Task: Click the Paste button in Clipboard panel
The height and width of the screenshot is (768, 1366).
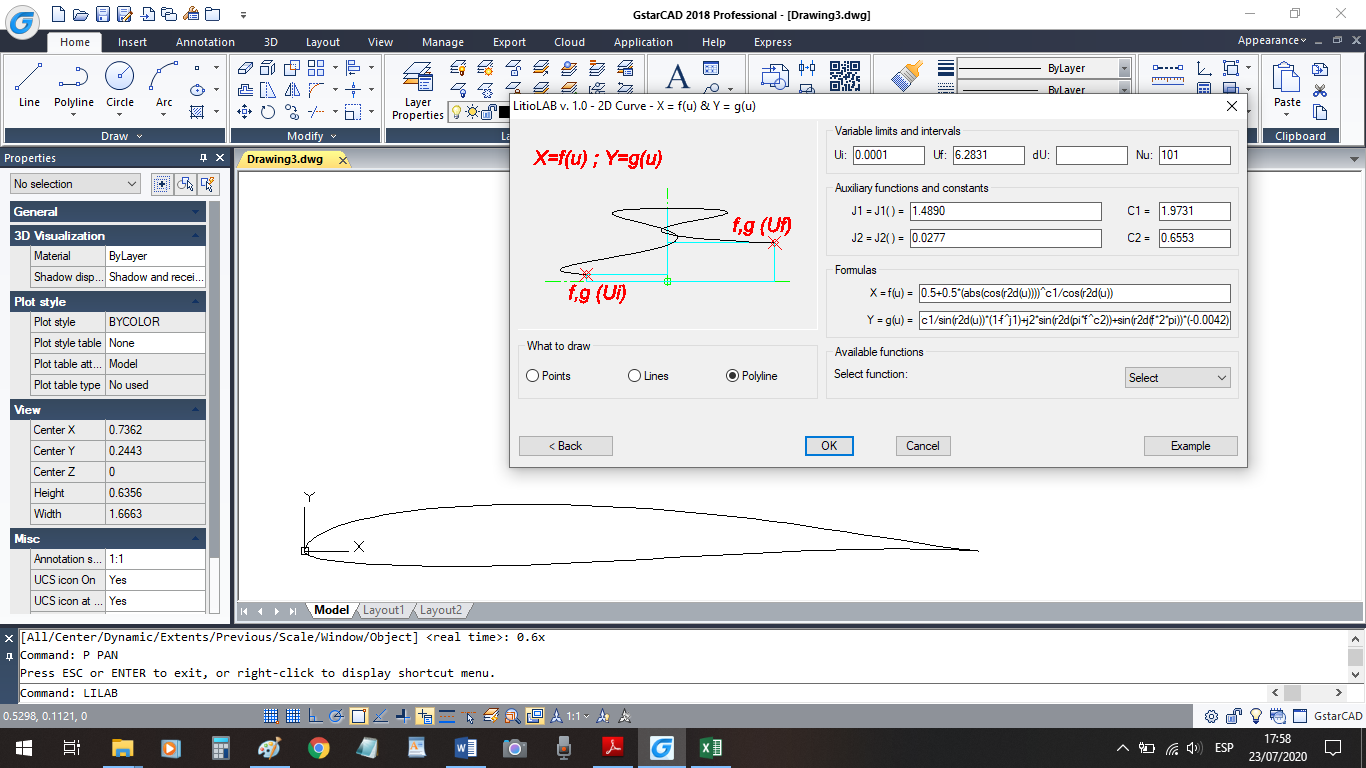Action: point(1287,85)
